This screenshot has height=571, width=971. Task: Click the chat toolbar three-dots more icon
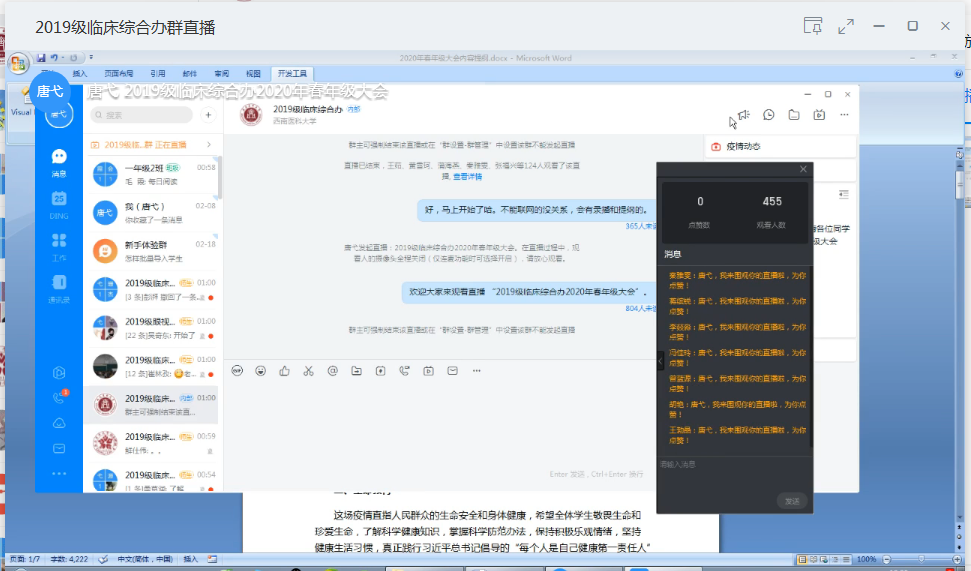click(x=476, y=371)
